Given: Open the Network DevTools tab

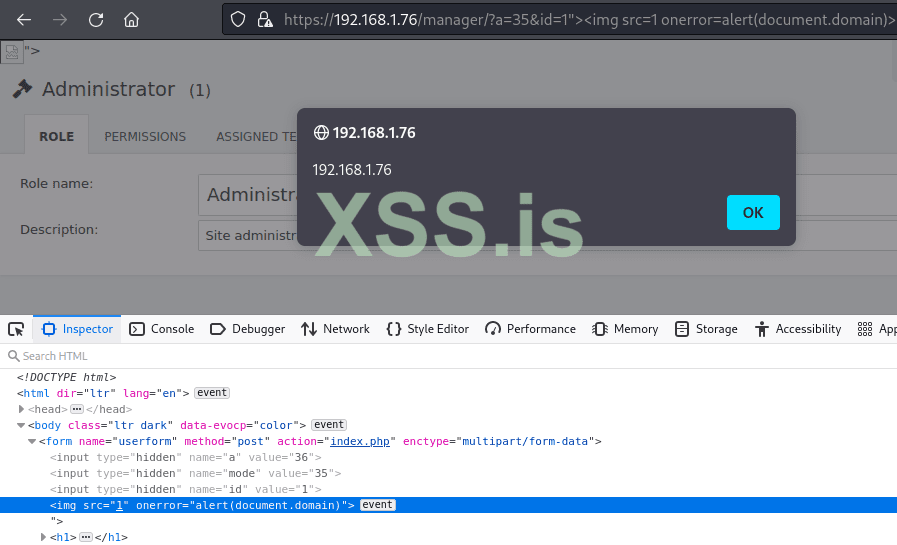Looking at the screenshot, I should [335, 329].
